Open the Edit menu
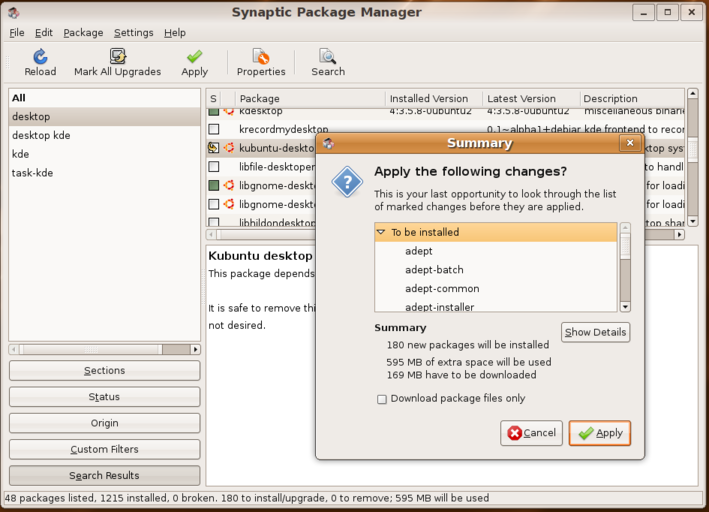Screen dimensions: 709x512 coord(44,33)
